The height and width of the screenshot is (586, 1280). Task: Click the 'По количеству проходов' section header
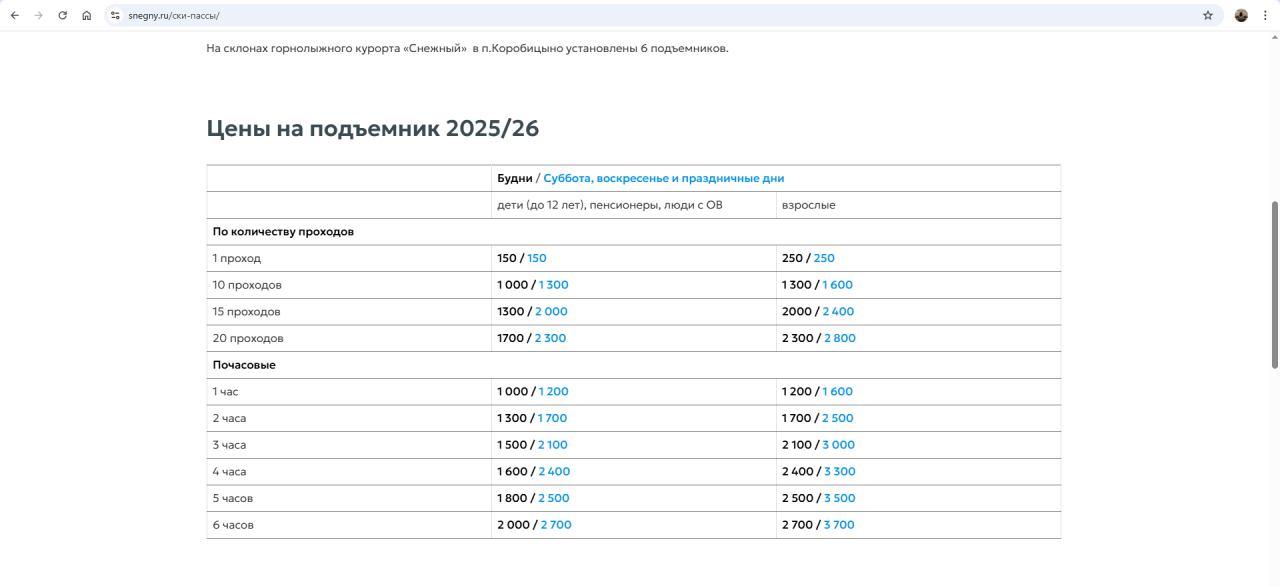283,231
